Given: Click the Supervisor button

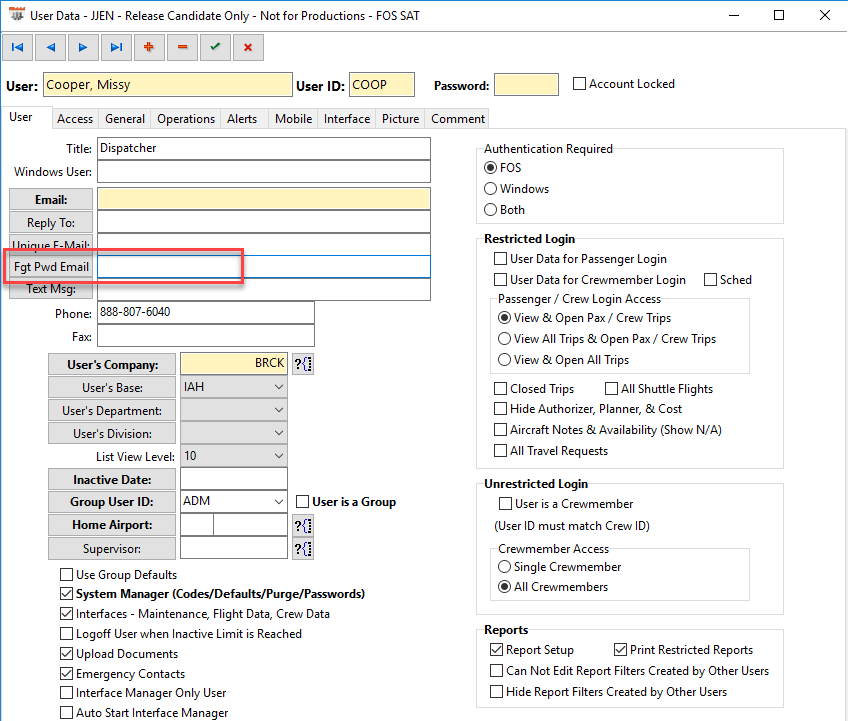Looking at the screenshot, I should click(x=112, y=548).
